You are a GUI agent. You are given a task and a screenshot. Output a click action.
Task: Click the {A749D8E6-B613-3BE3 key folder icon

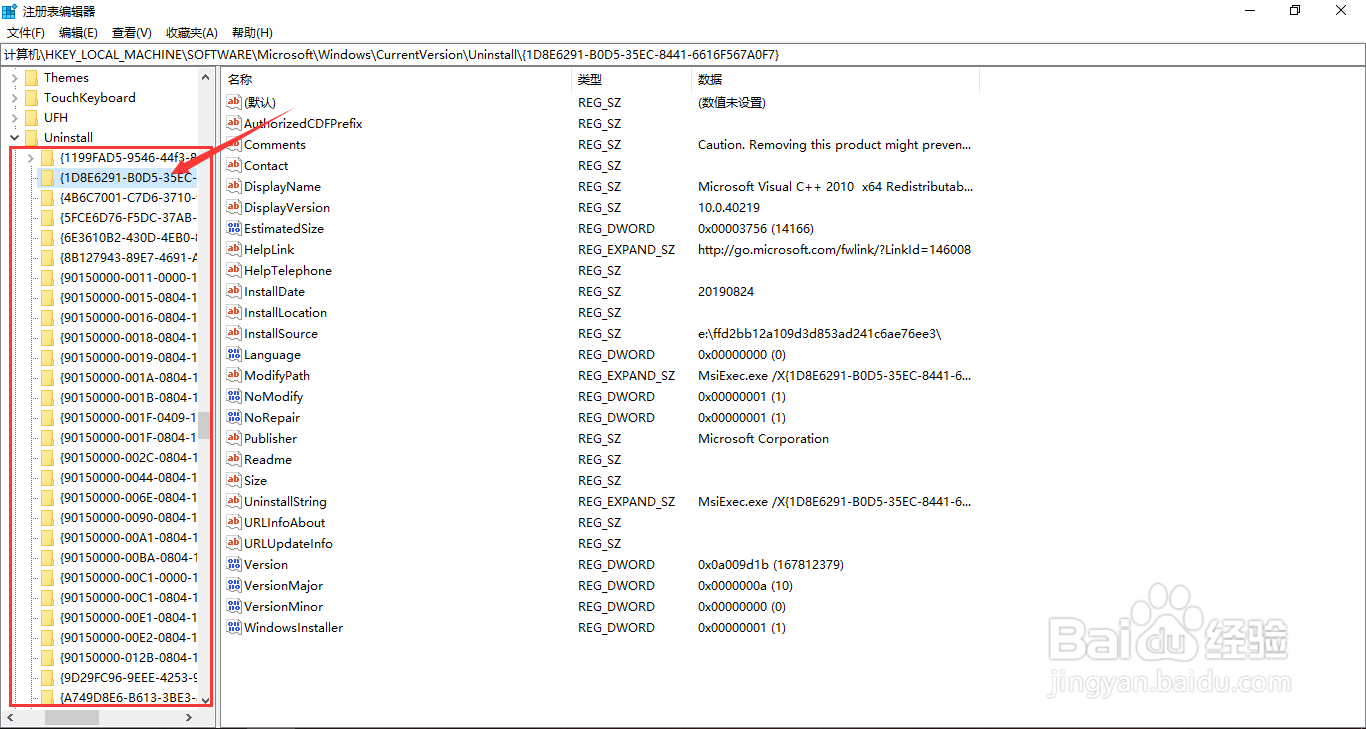tap(47, 697)
